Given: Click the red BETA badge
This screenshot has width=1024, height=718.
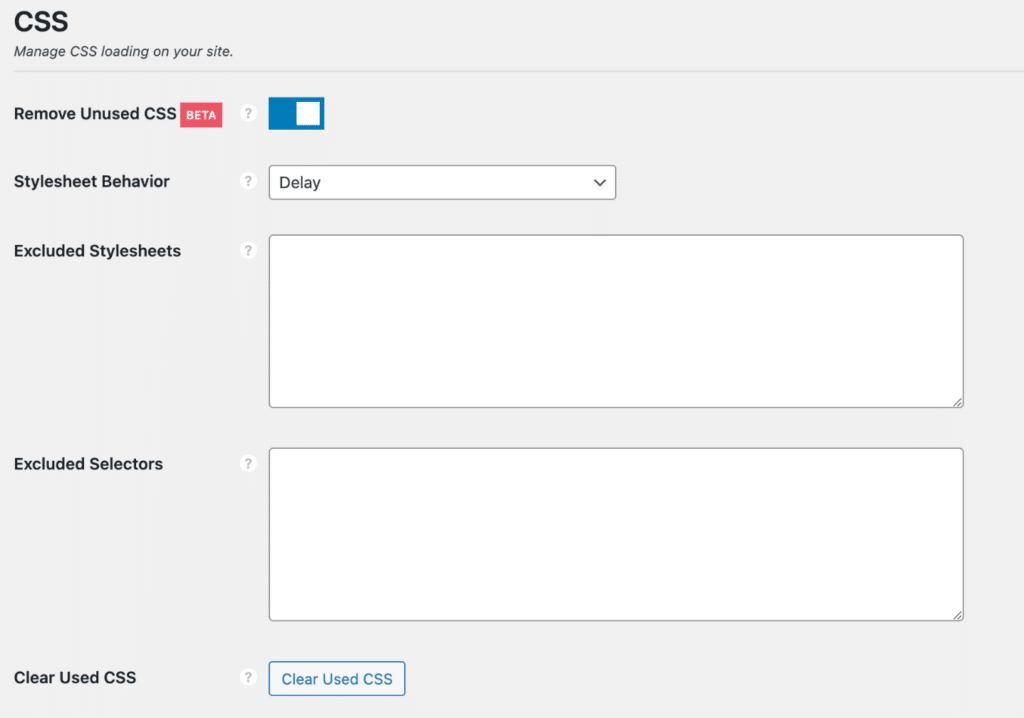Looking at the screenshot, I should coord(200,114).
